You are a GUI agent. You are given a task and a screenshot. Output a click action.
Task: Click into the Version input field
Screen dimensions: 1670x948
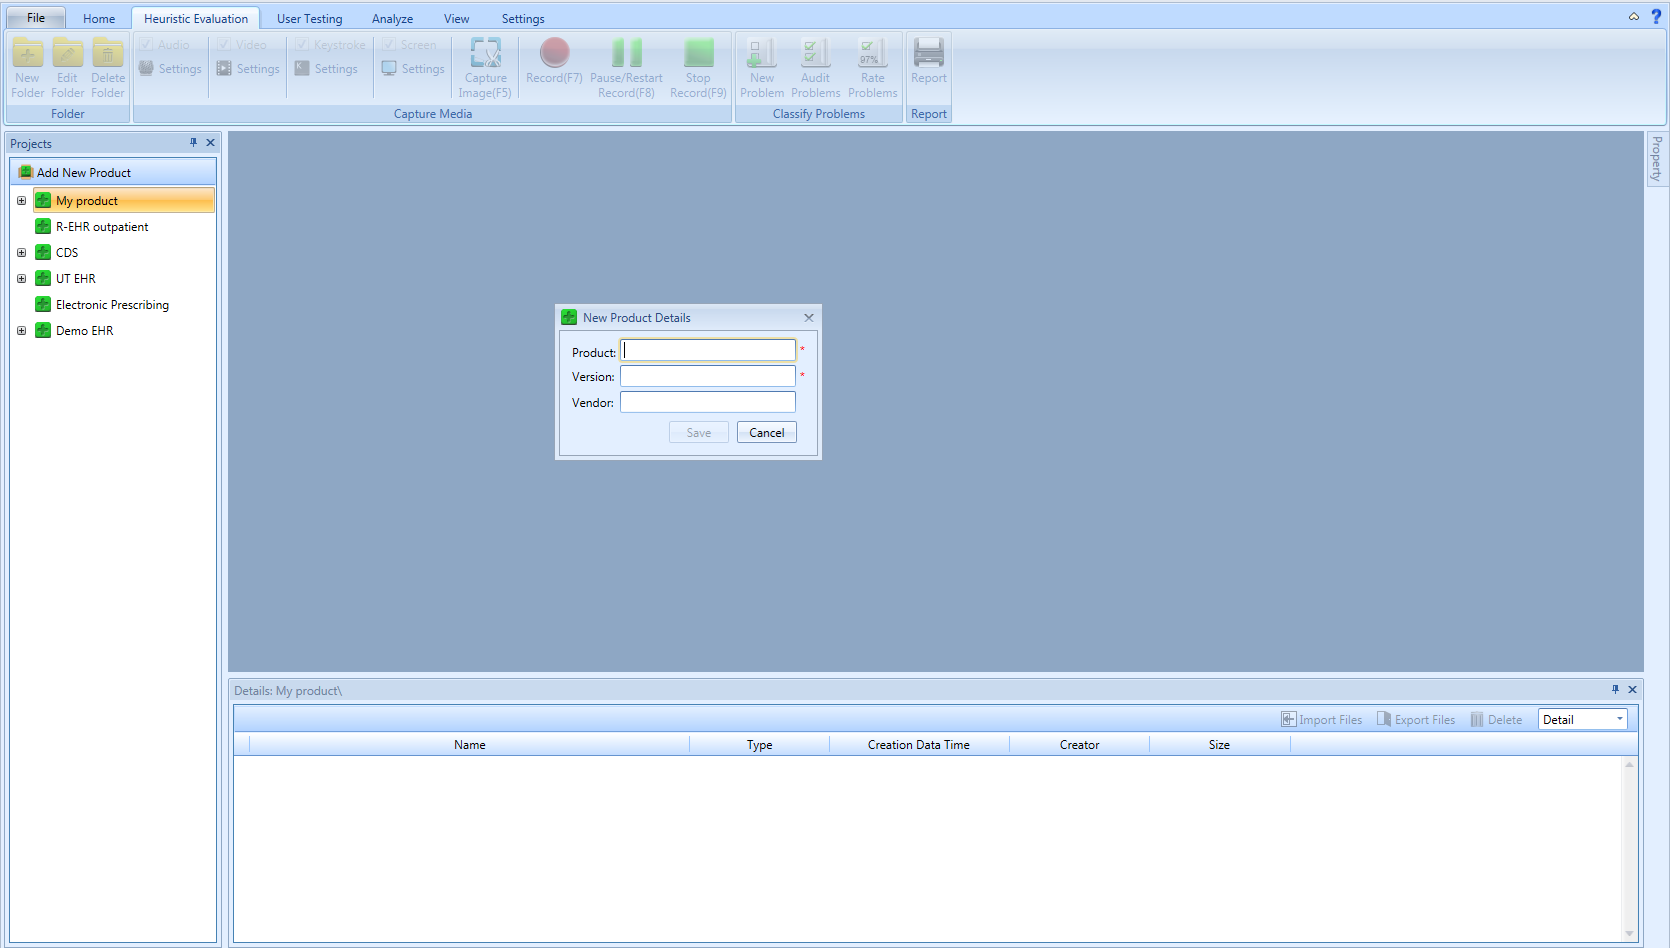coord(707,377)
